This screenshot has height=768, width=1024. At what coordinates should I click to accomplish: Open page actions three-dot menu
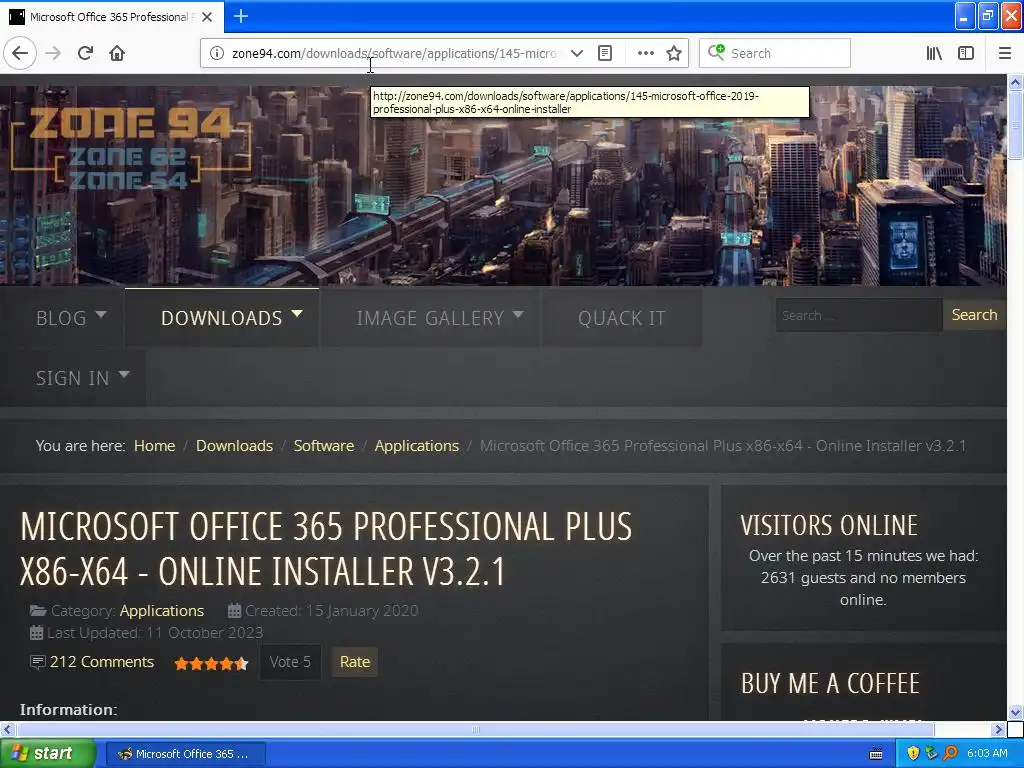click(x=646, y=53)
